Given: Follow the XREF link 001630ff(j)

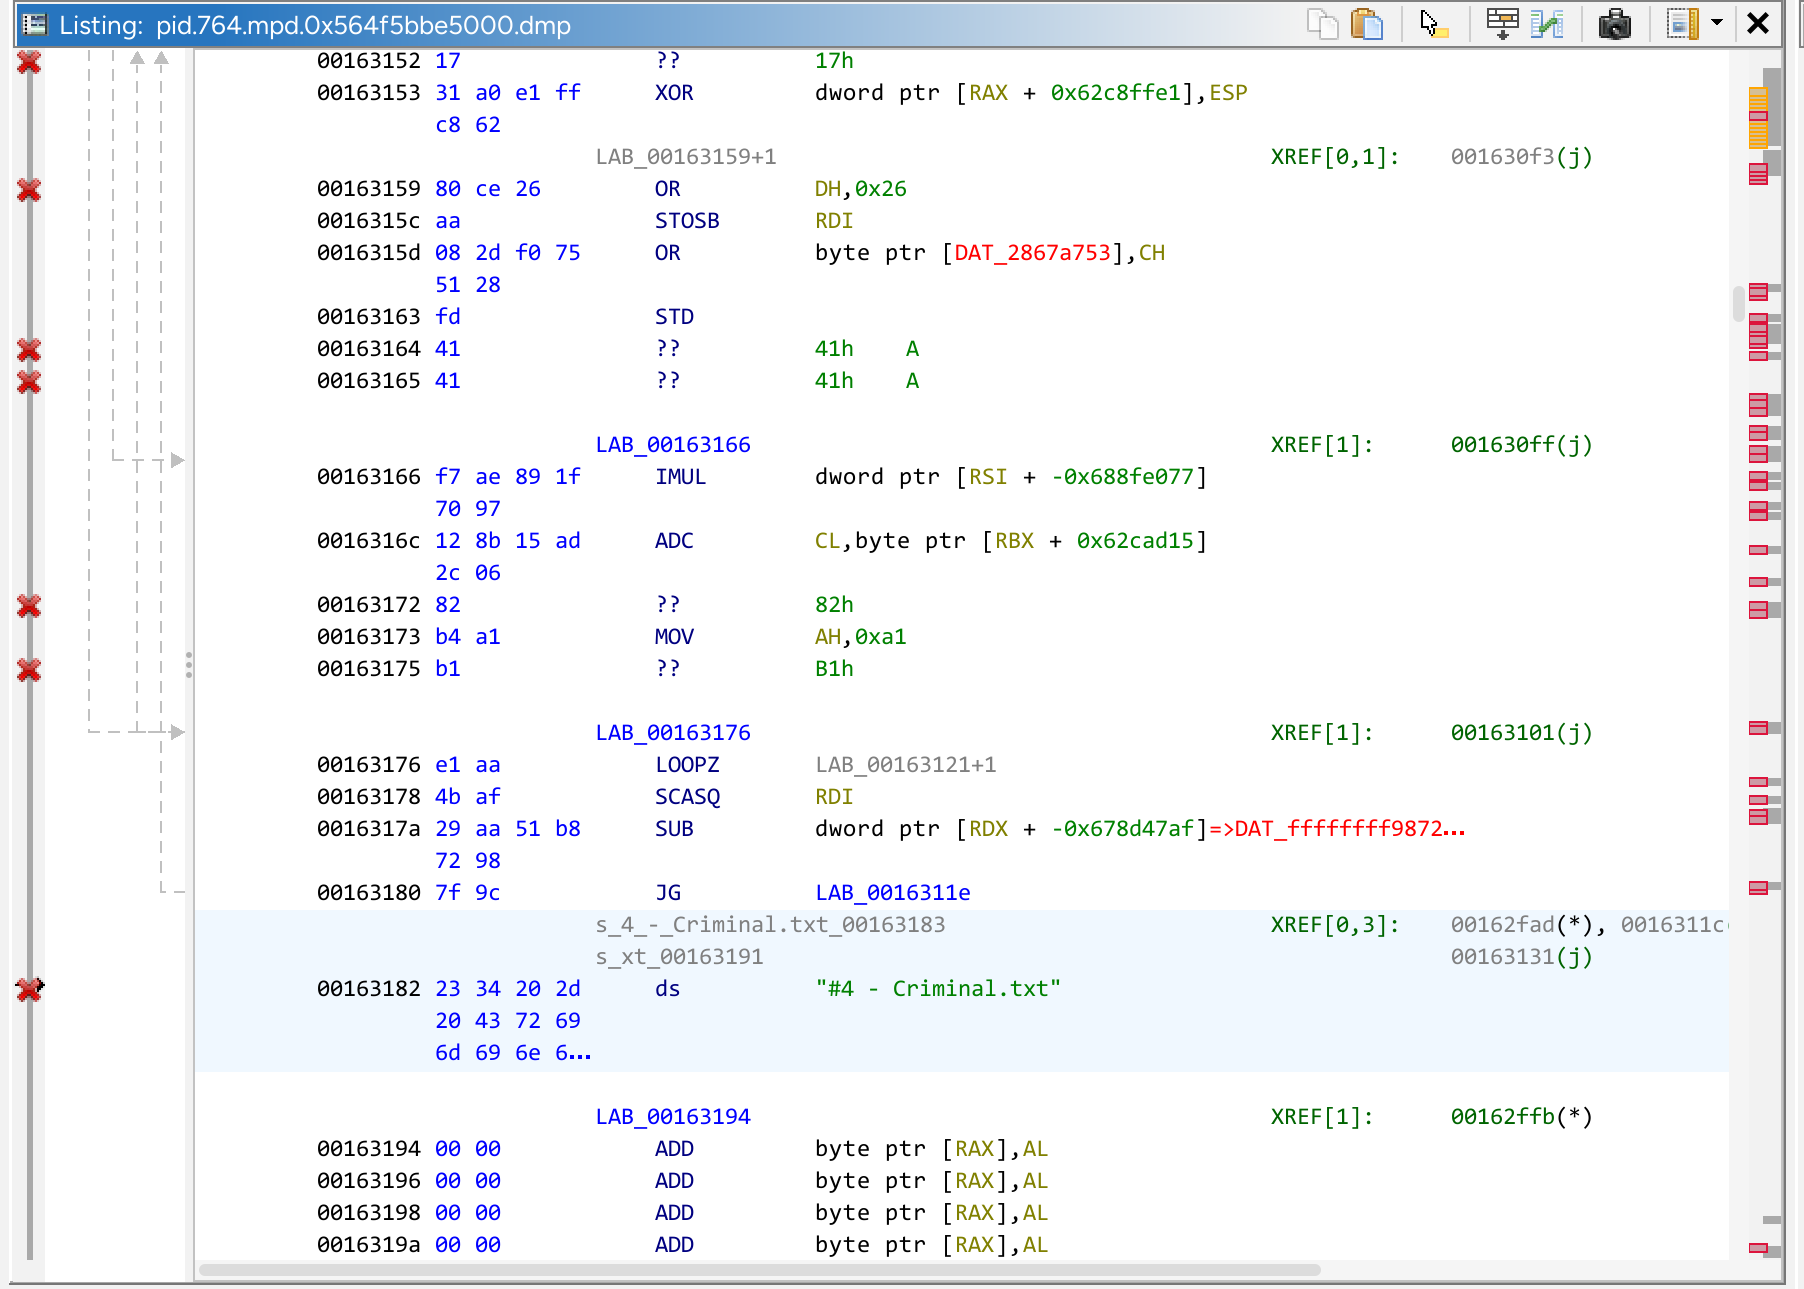Looking at the screenshot, I should [x=1519, y=444].
